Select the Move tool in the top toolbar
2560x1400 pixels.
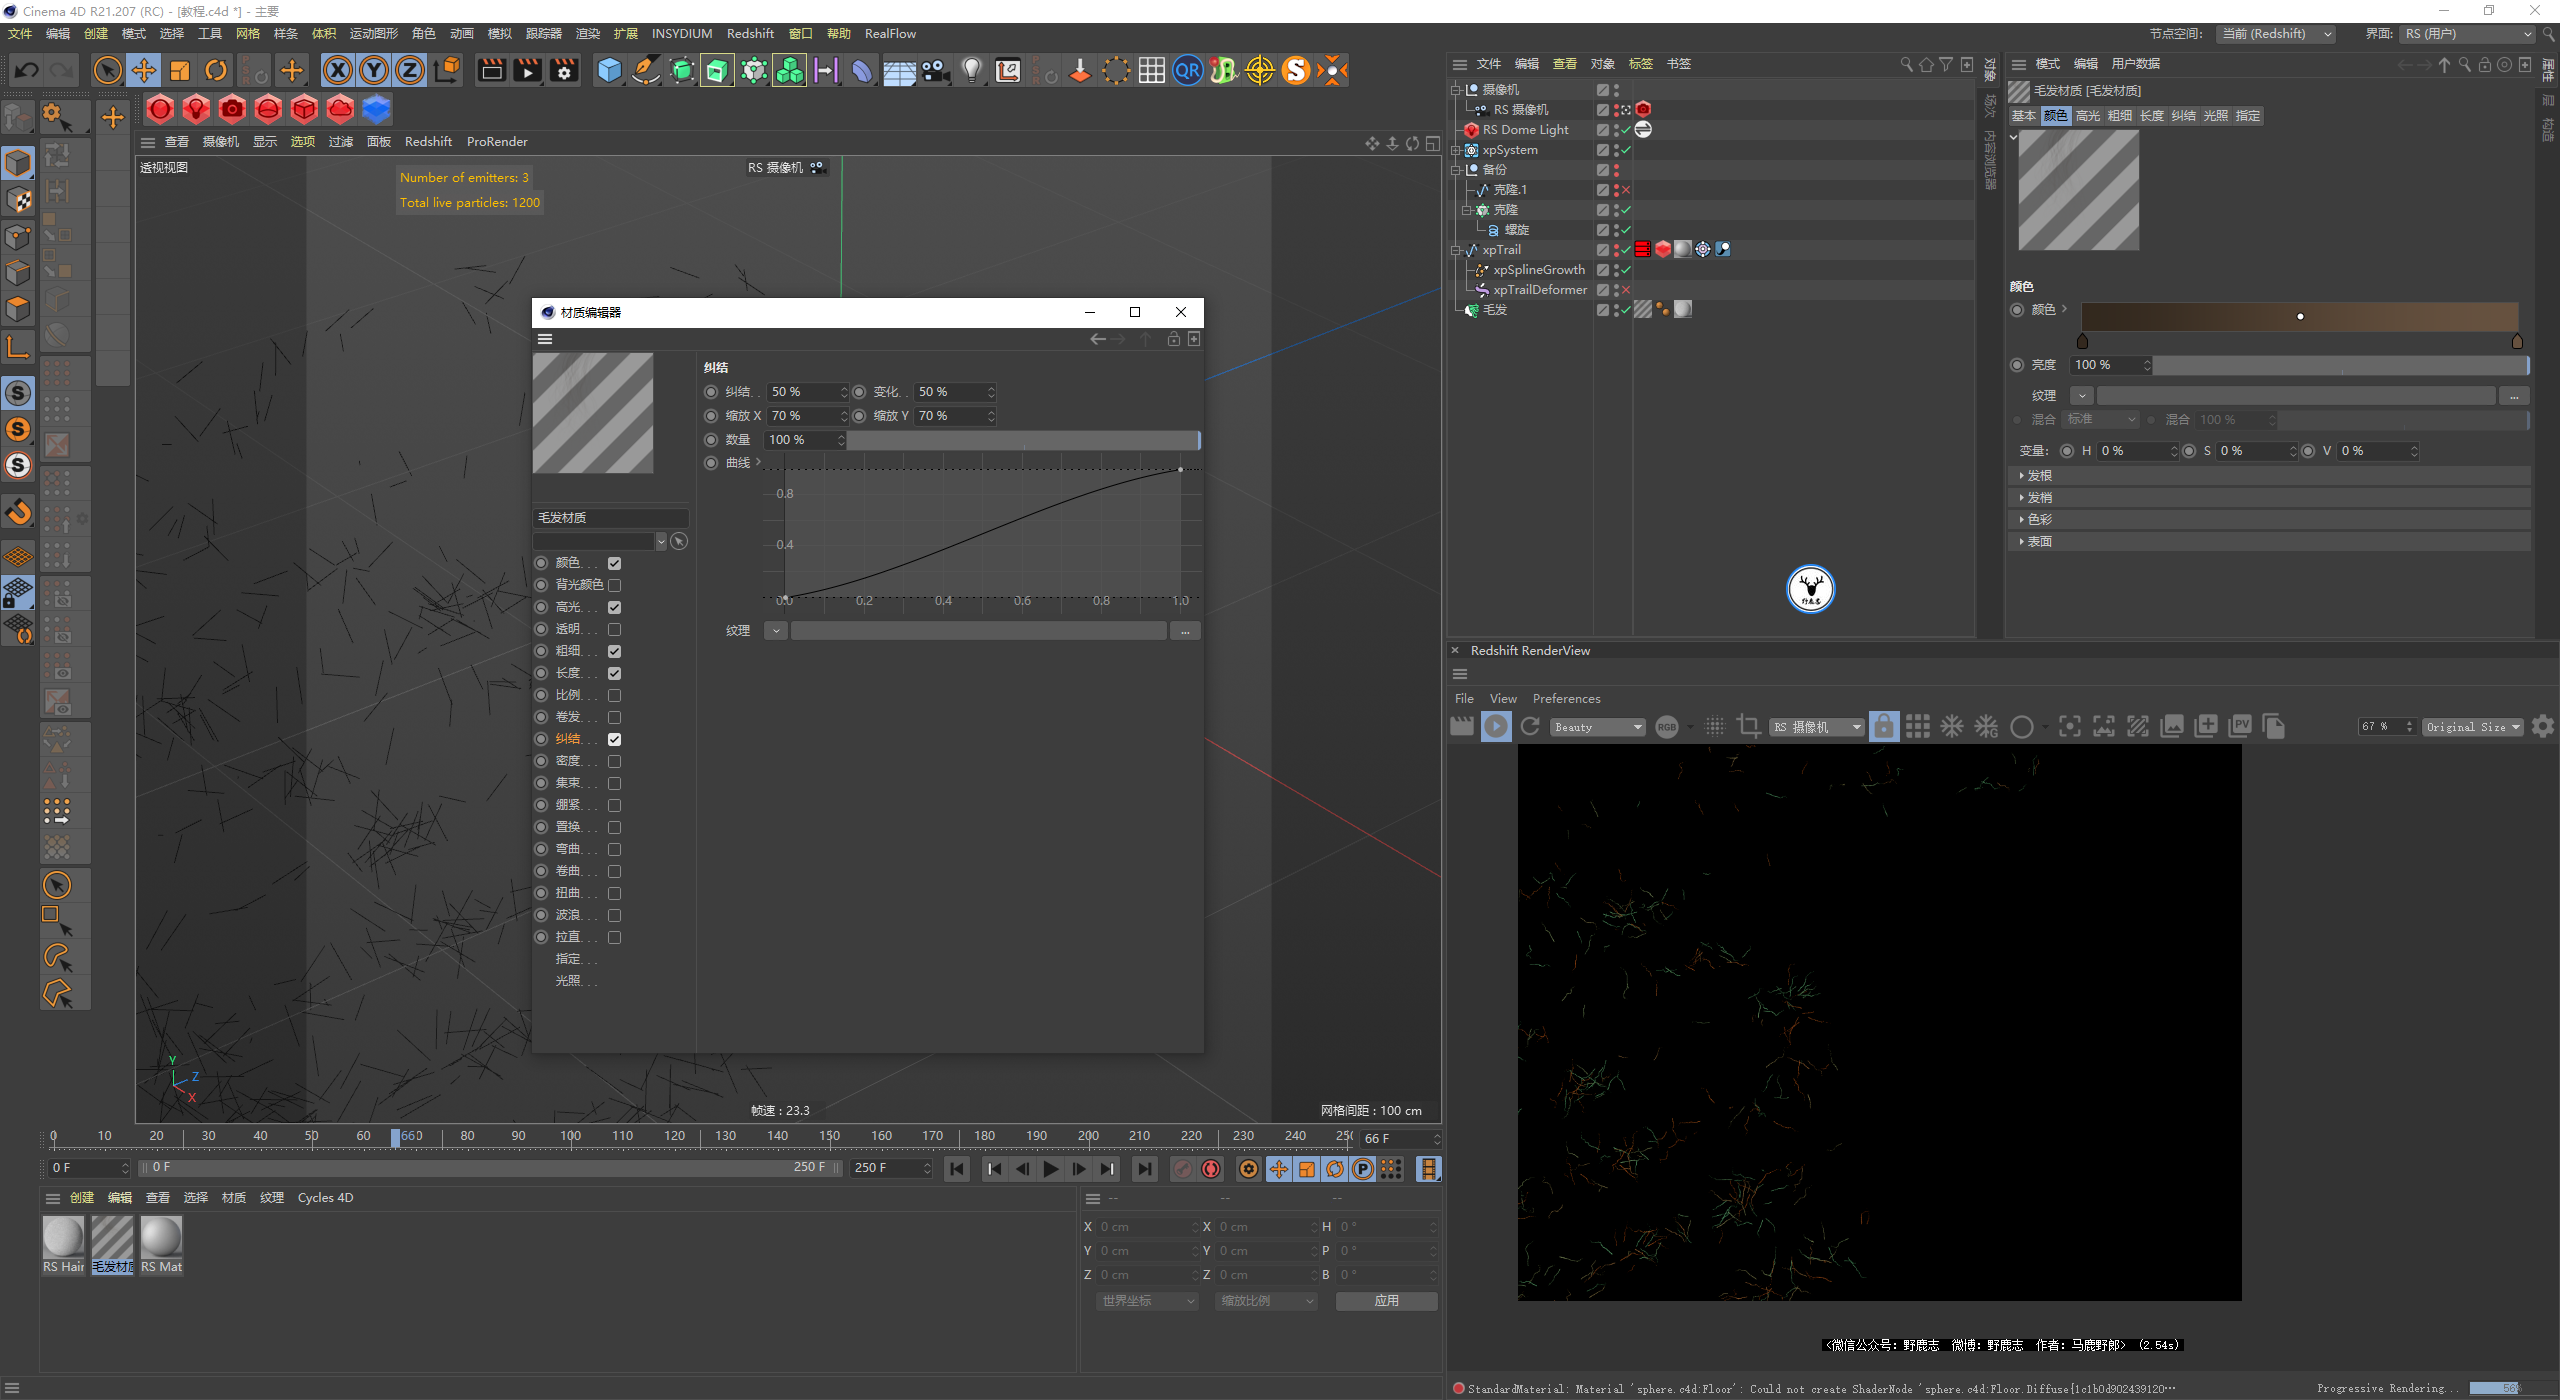(x=144, y=70)
